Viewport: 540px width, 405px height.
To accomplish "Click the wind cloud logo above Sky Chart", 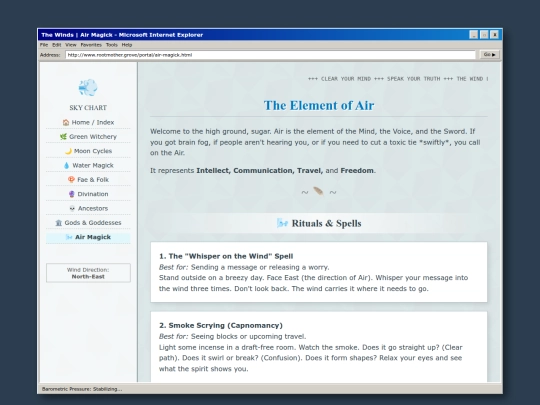I will [88, 87].
